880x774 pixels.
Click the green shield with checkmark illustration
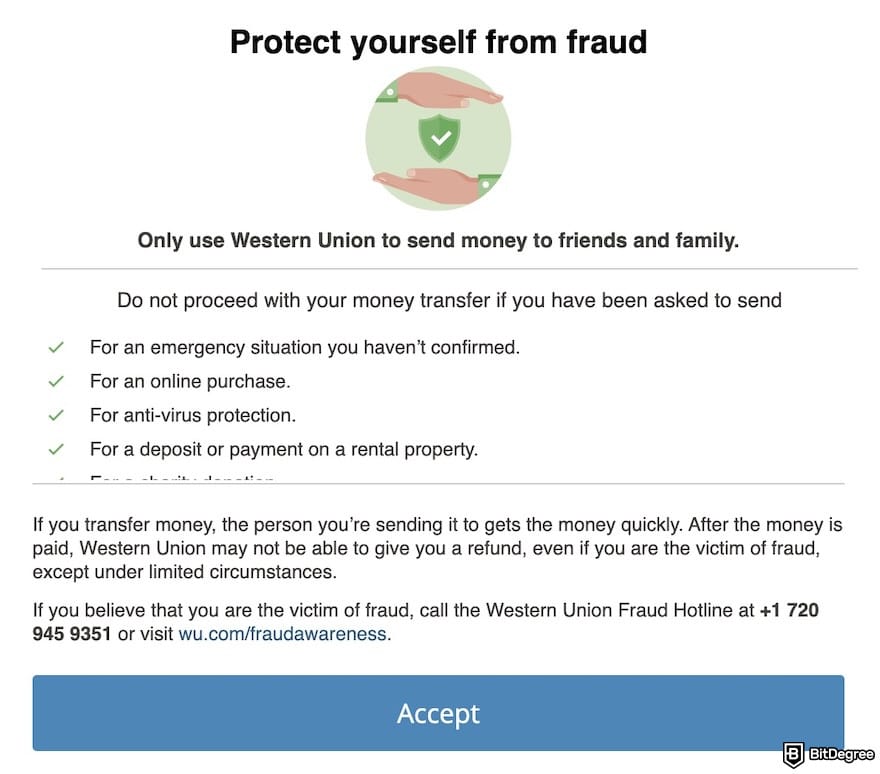[x=438, y=138]
